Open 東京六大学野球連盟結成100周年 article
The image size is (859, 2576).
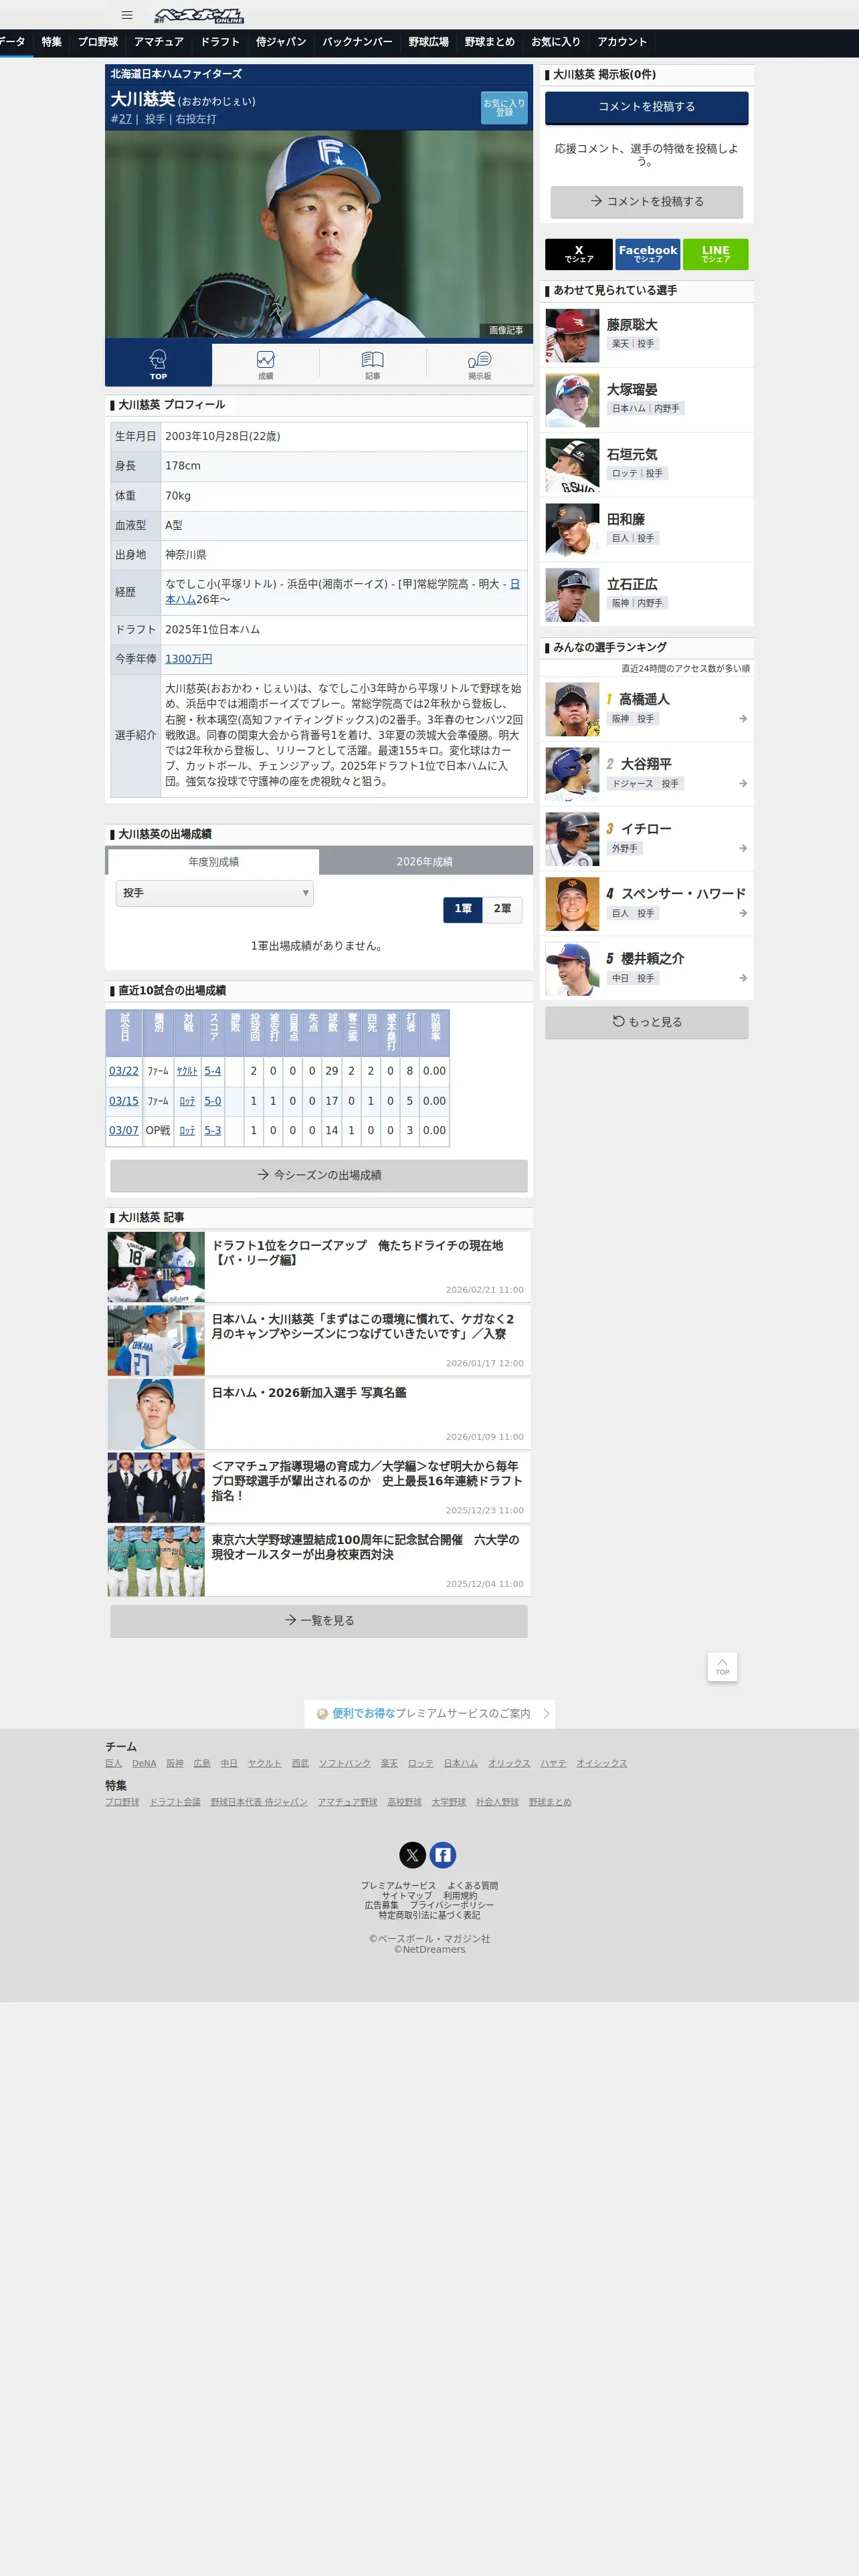pyautogui.click(x=319, y=1561)
